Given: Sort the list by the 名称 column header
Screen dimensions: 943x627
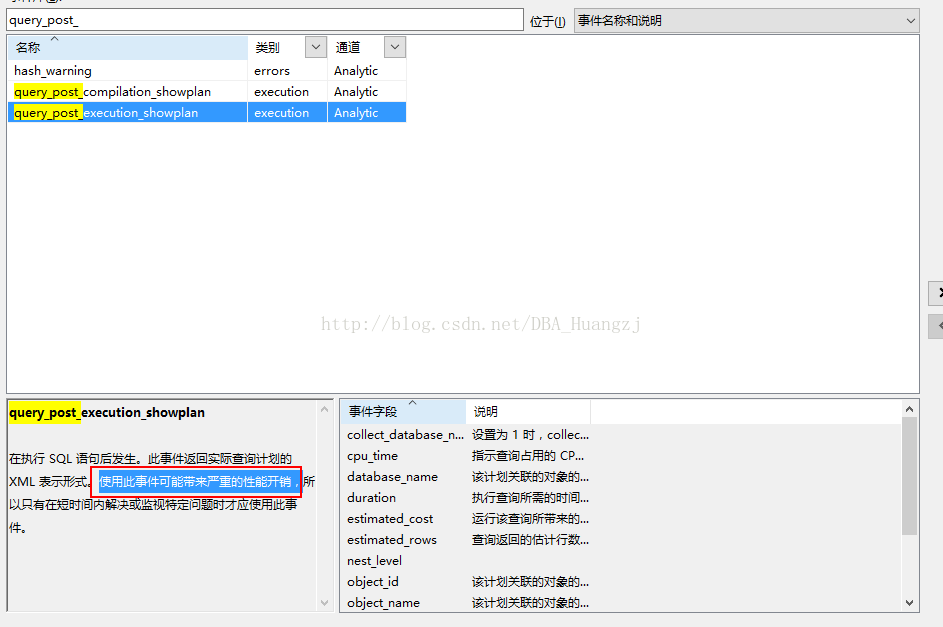Looking at the screenshot, I should point(127,47).
